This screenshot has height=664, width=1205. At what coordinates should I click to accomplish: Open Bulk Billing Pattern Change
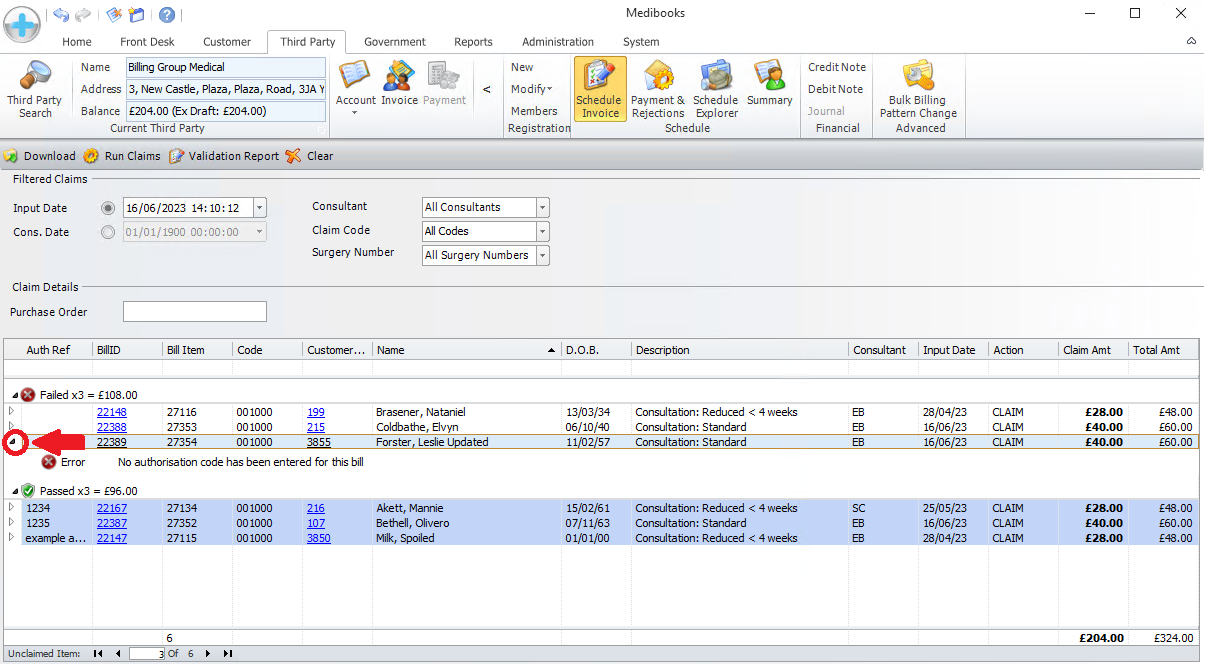click(918, 89)
